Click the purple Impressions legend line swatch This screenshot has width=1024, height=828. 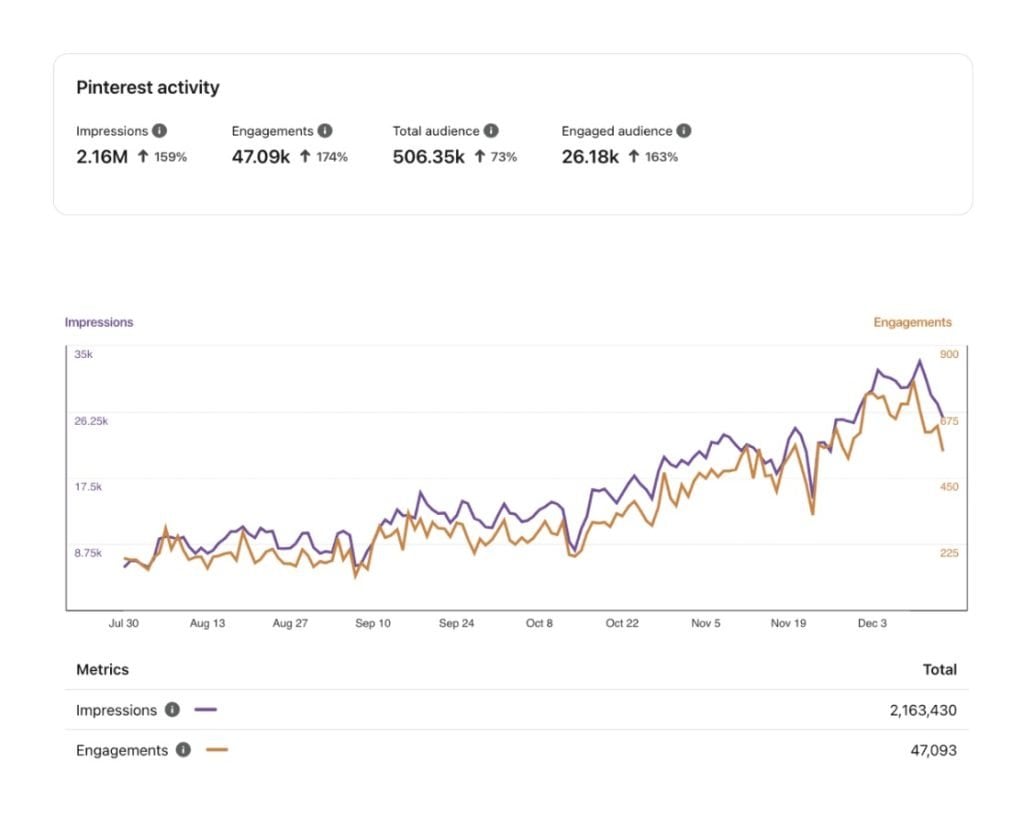[206, 710]
